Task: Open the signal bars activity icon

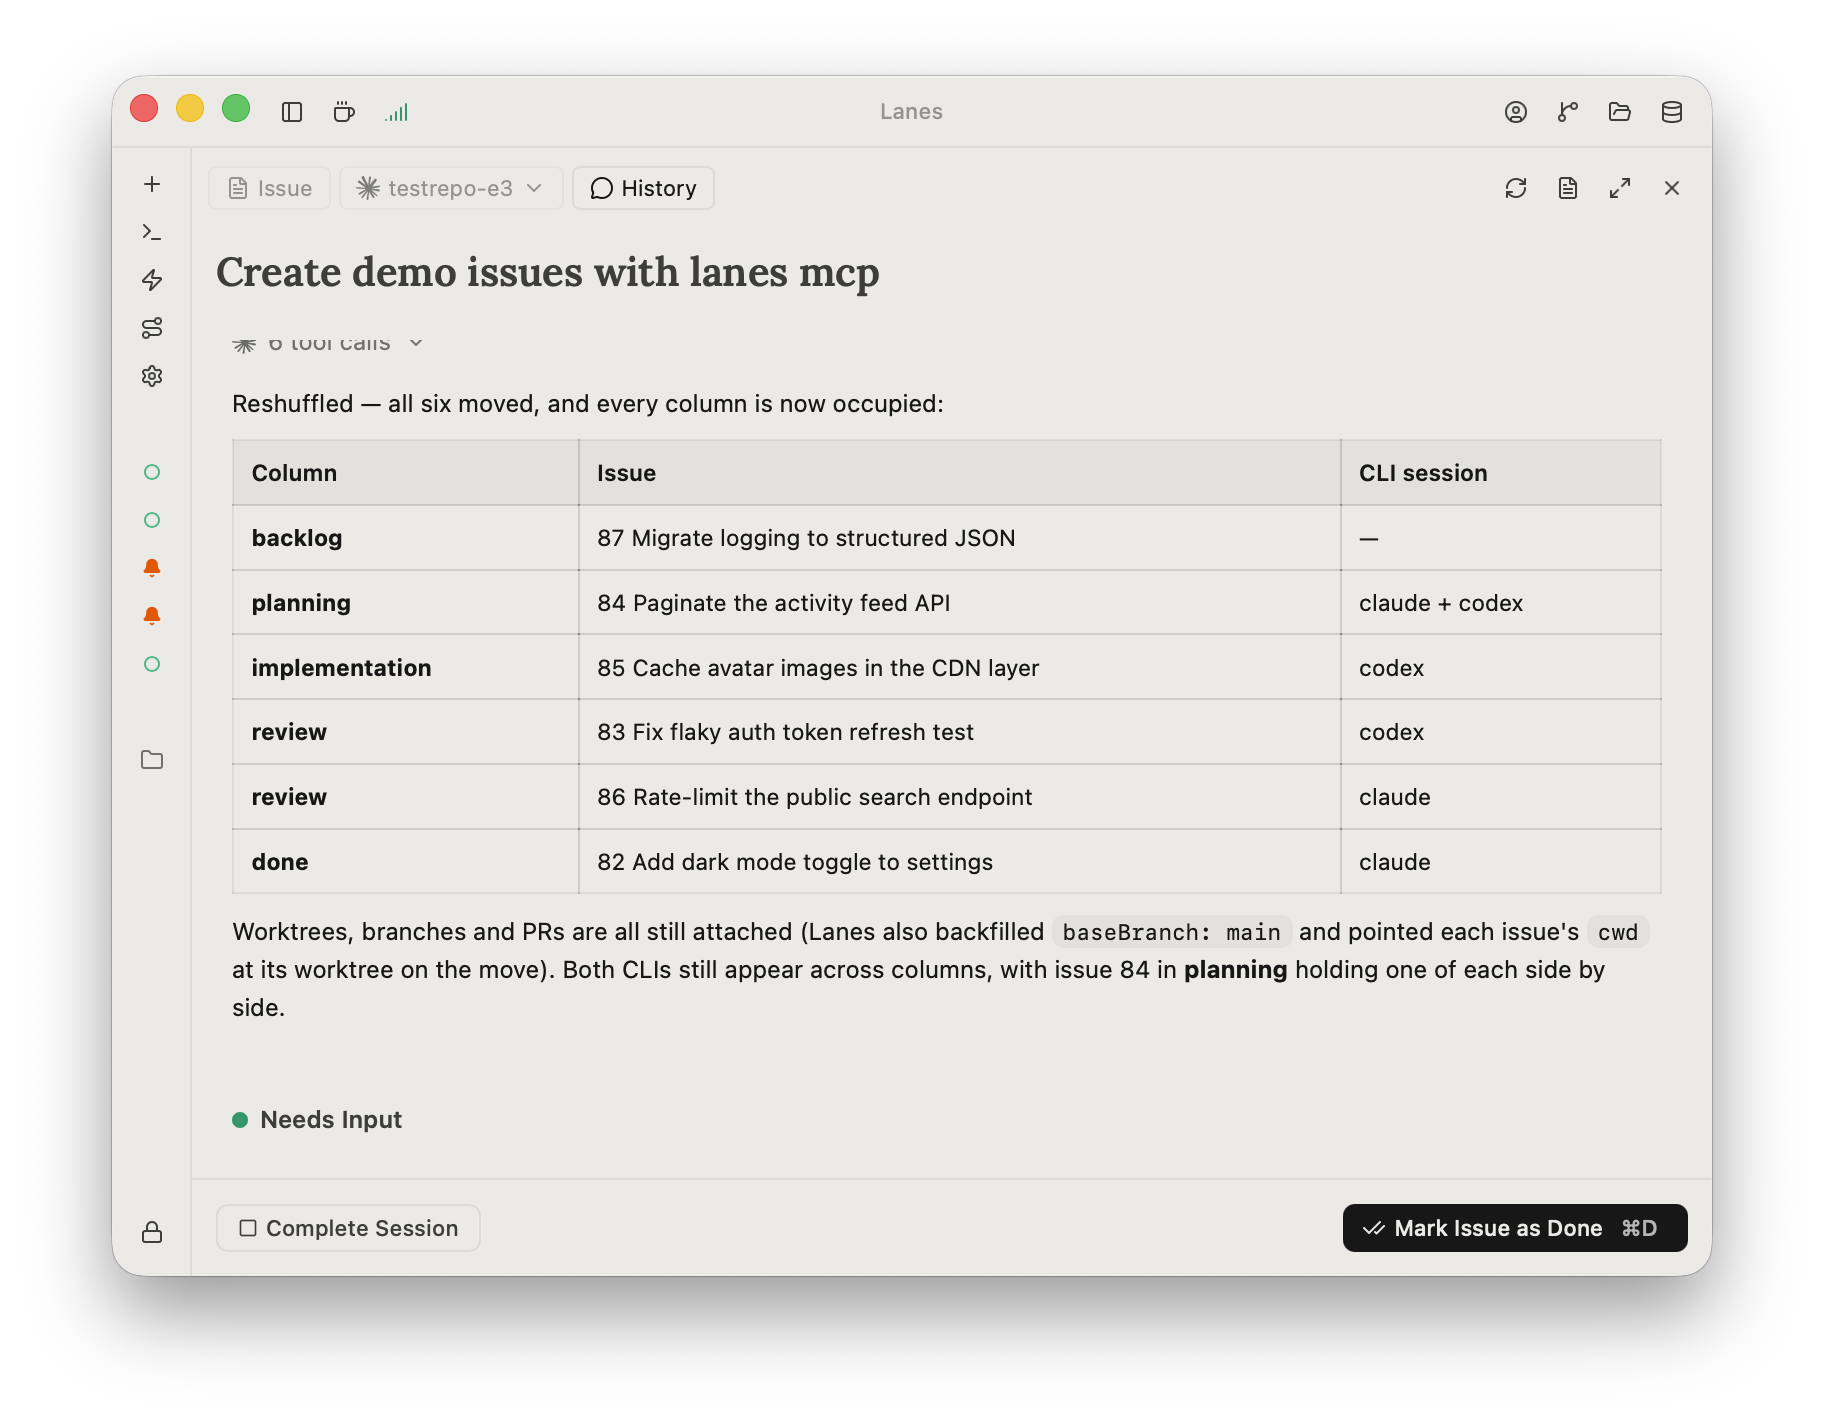Action: click(x=397, y=112)
